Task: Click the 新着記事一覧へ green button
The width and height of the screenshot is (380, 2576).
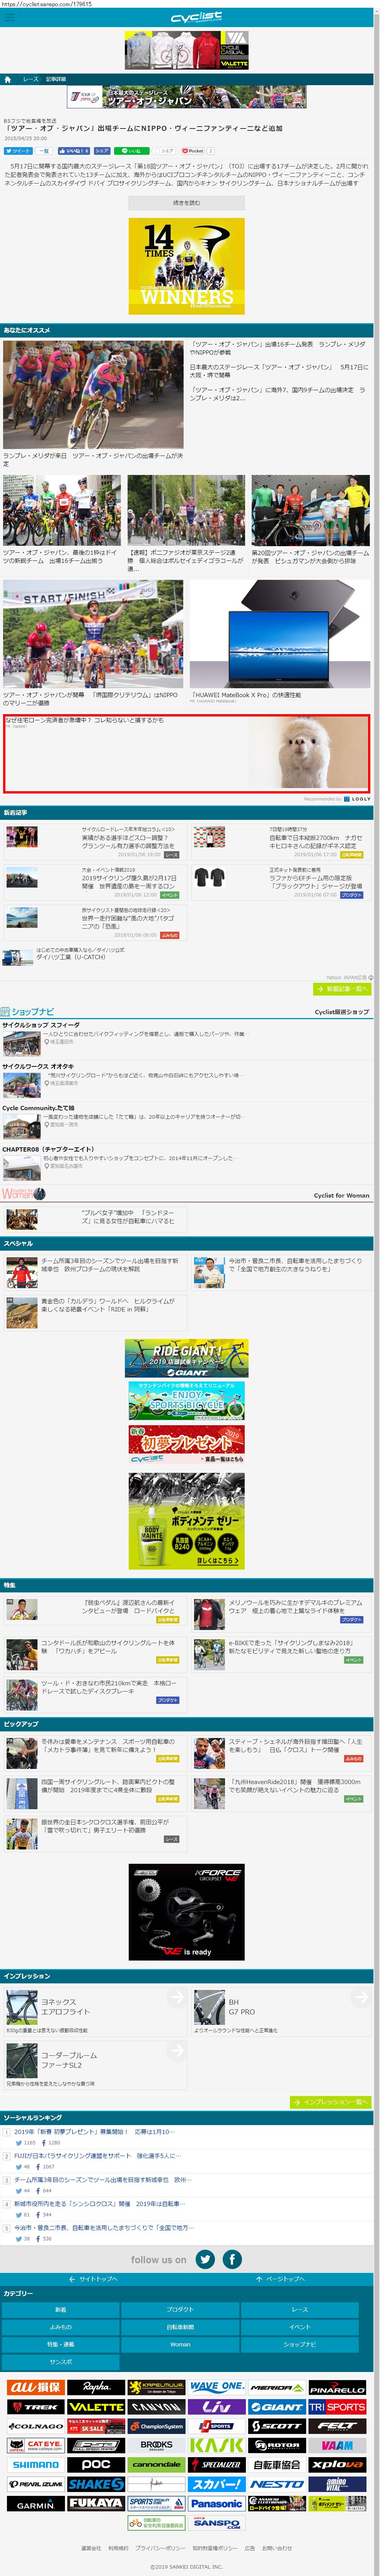Action: tap(342, 989)
